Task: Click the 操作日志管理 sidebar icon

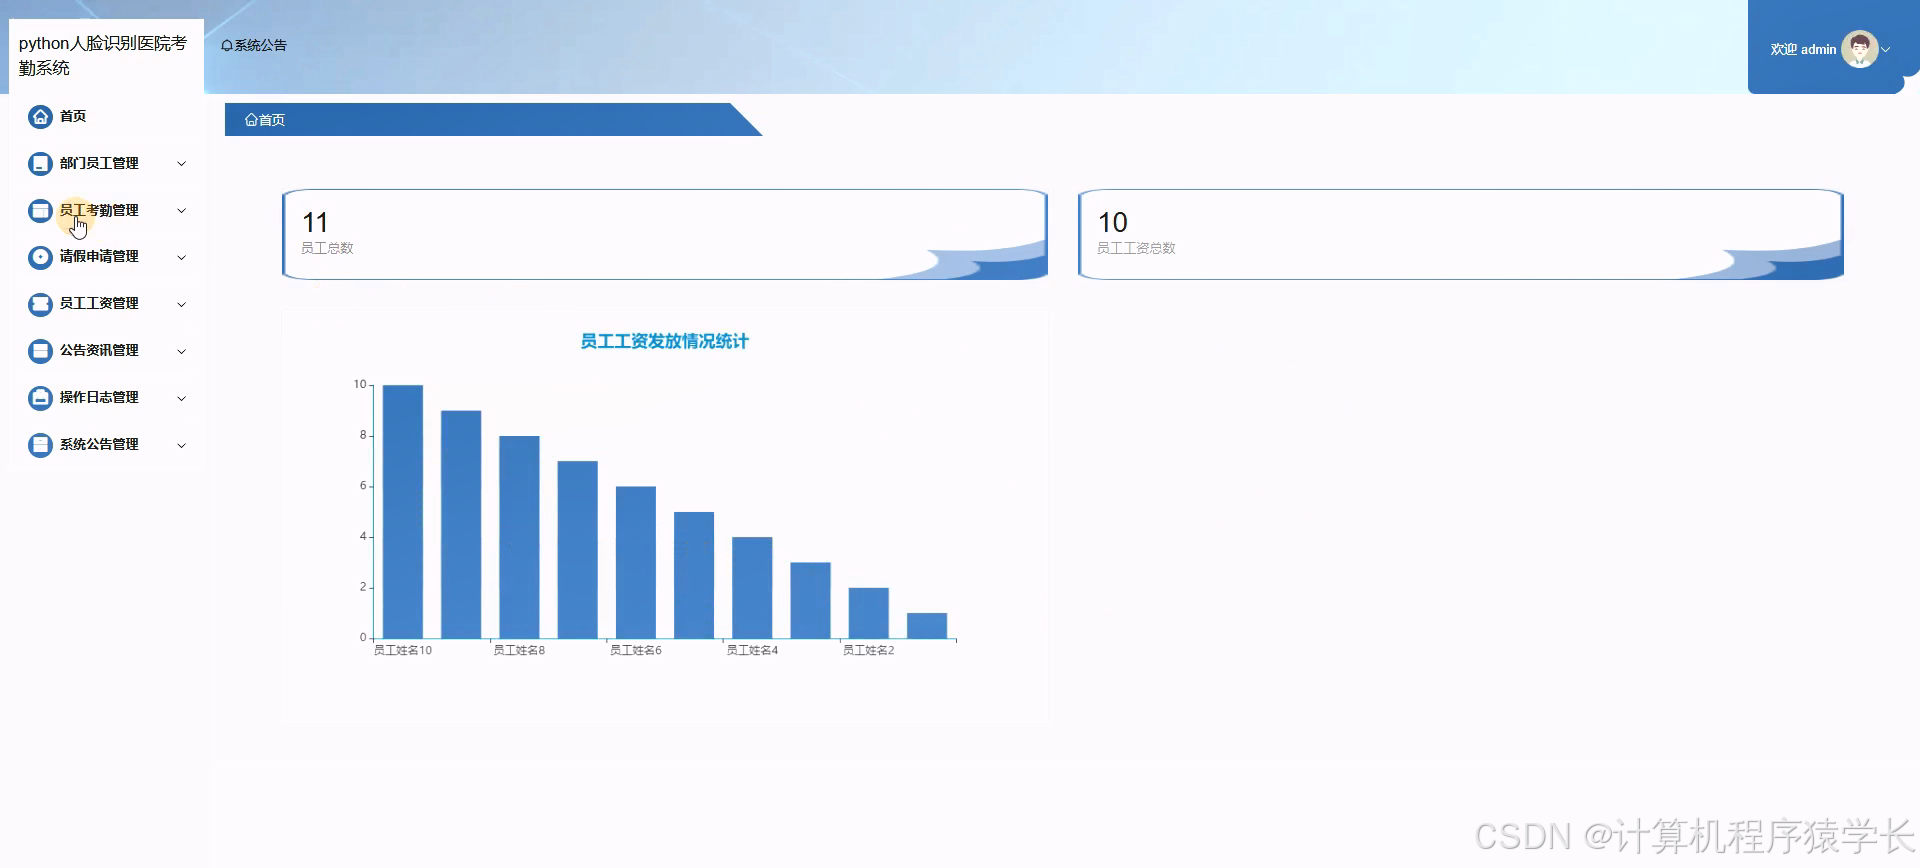Action: 40,398
